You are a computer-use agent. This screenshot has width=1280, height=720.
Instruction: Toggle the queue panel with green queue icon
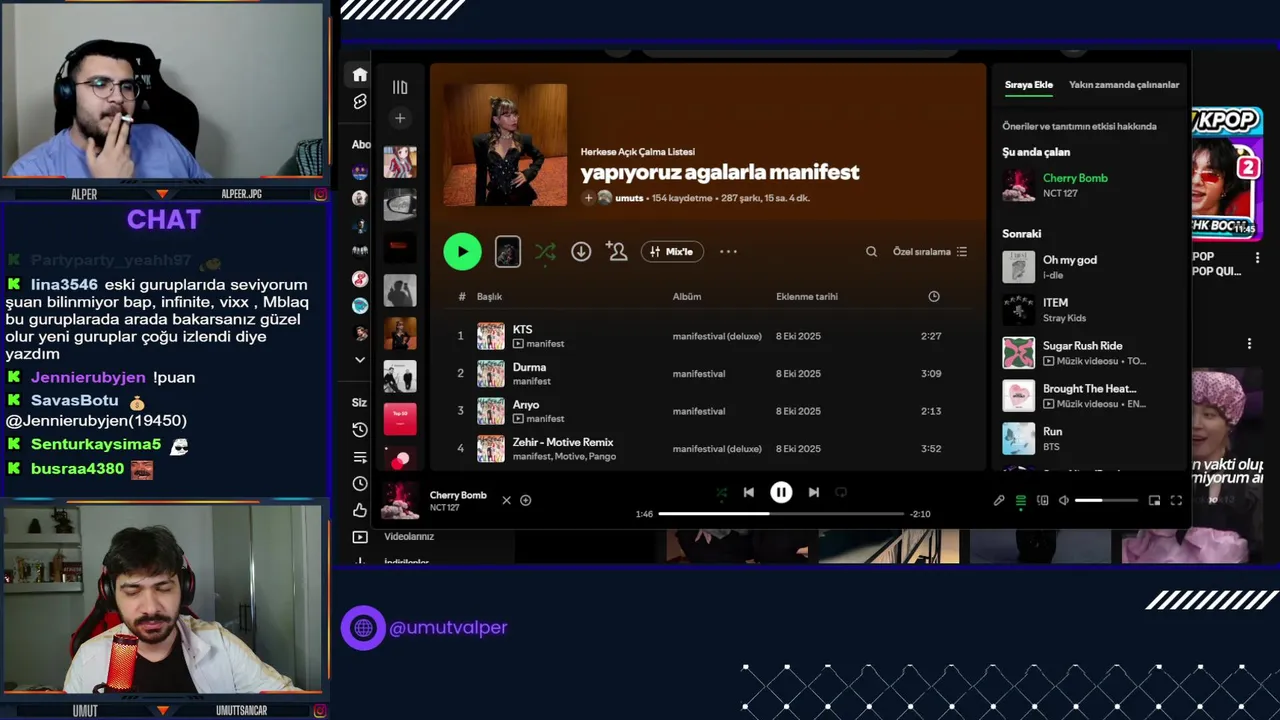point(1021,500)
